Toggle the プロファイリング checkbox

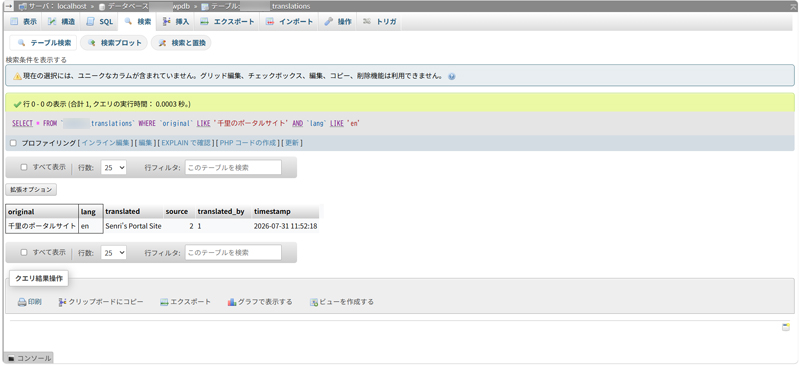(13, 143)
